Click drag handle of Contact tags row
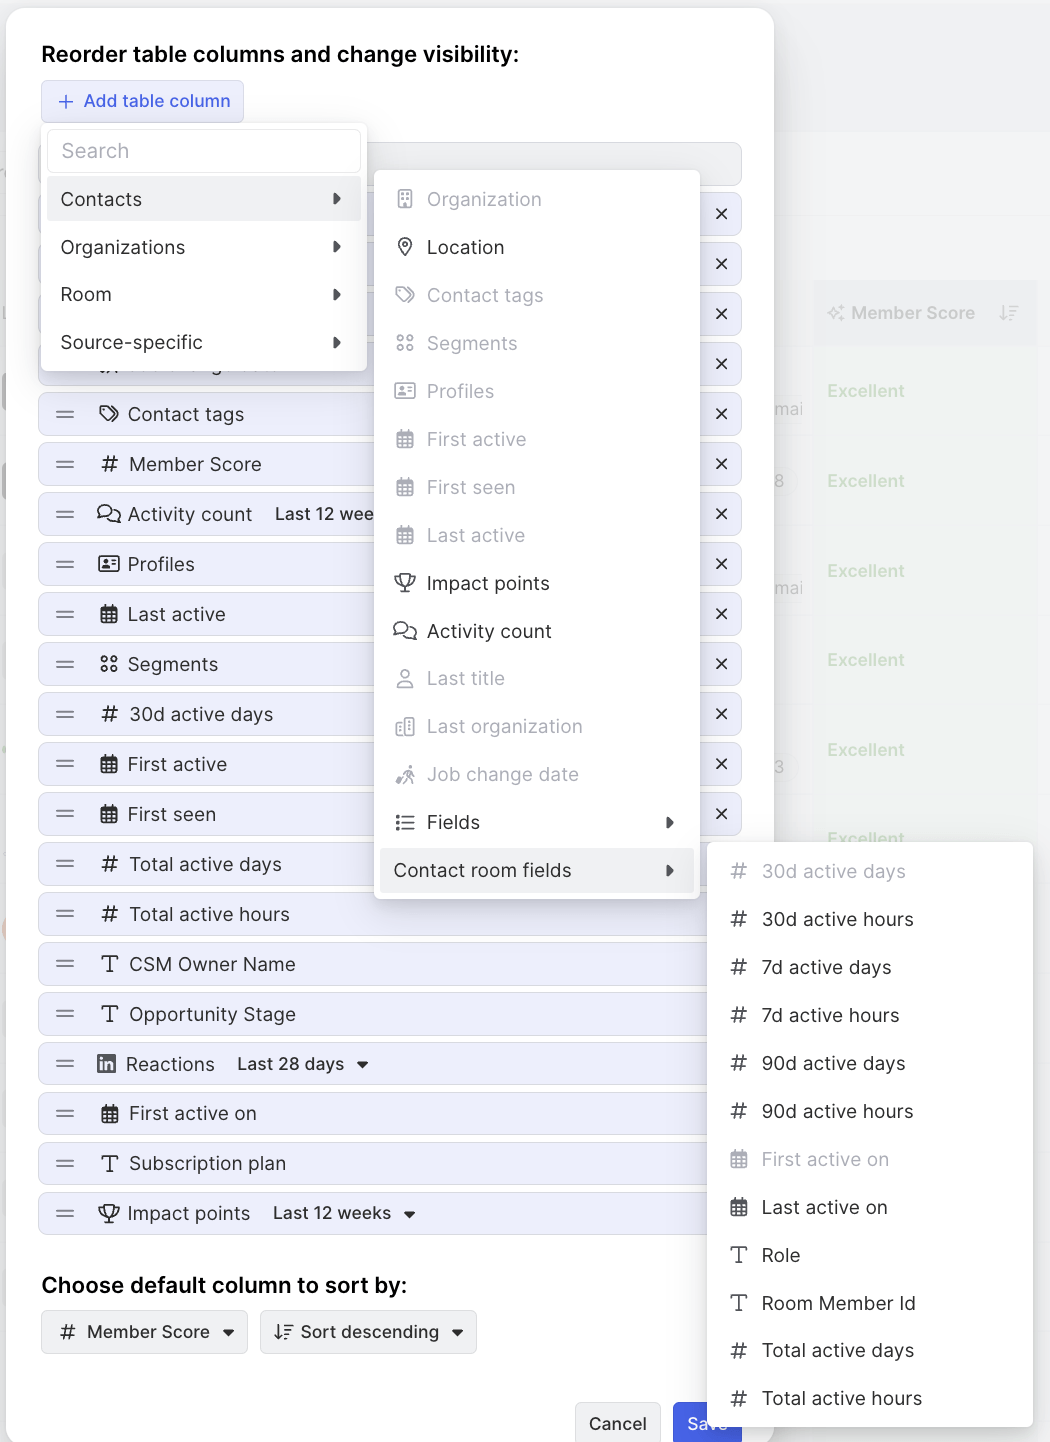Image resolution: width=1050 pixels, height=1442 pixels. 65,414
